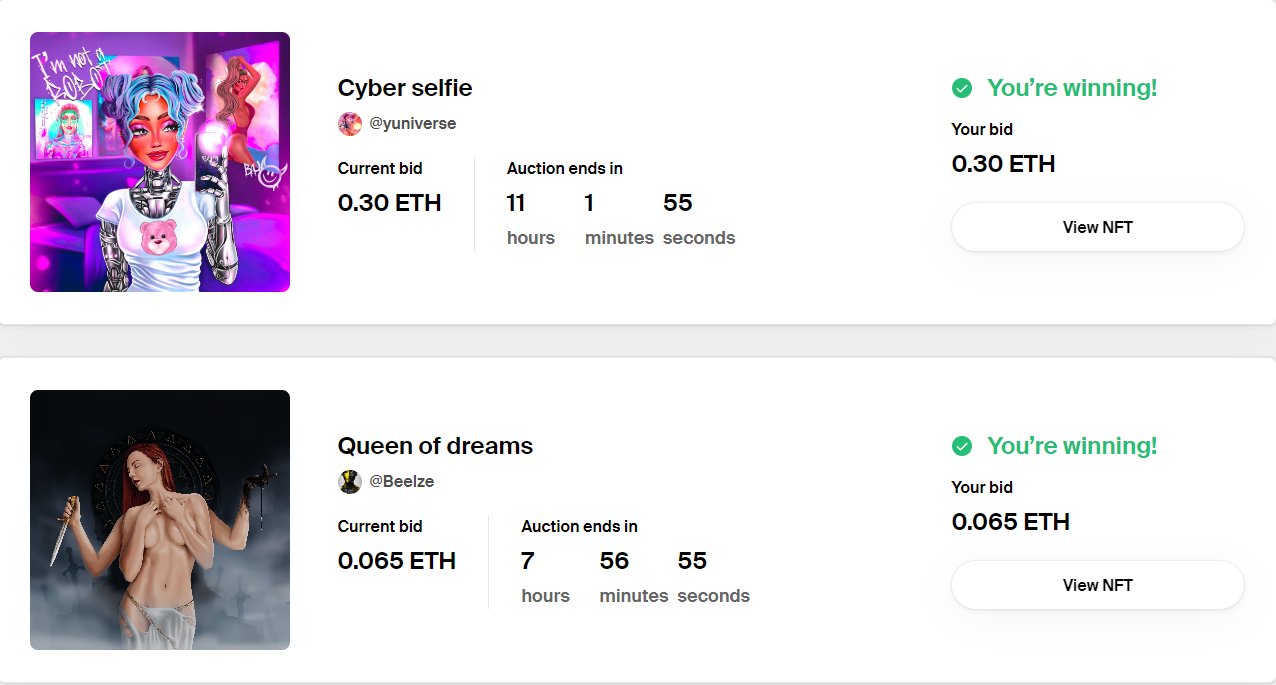Open the Cyber selfie artwork thumbnail
This screenshot has height=685, width=1276.
pyautogui.click(x=160, y=162)
